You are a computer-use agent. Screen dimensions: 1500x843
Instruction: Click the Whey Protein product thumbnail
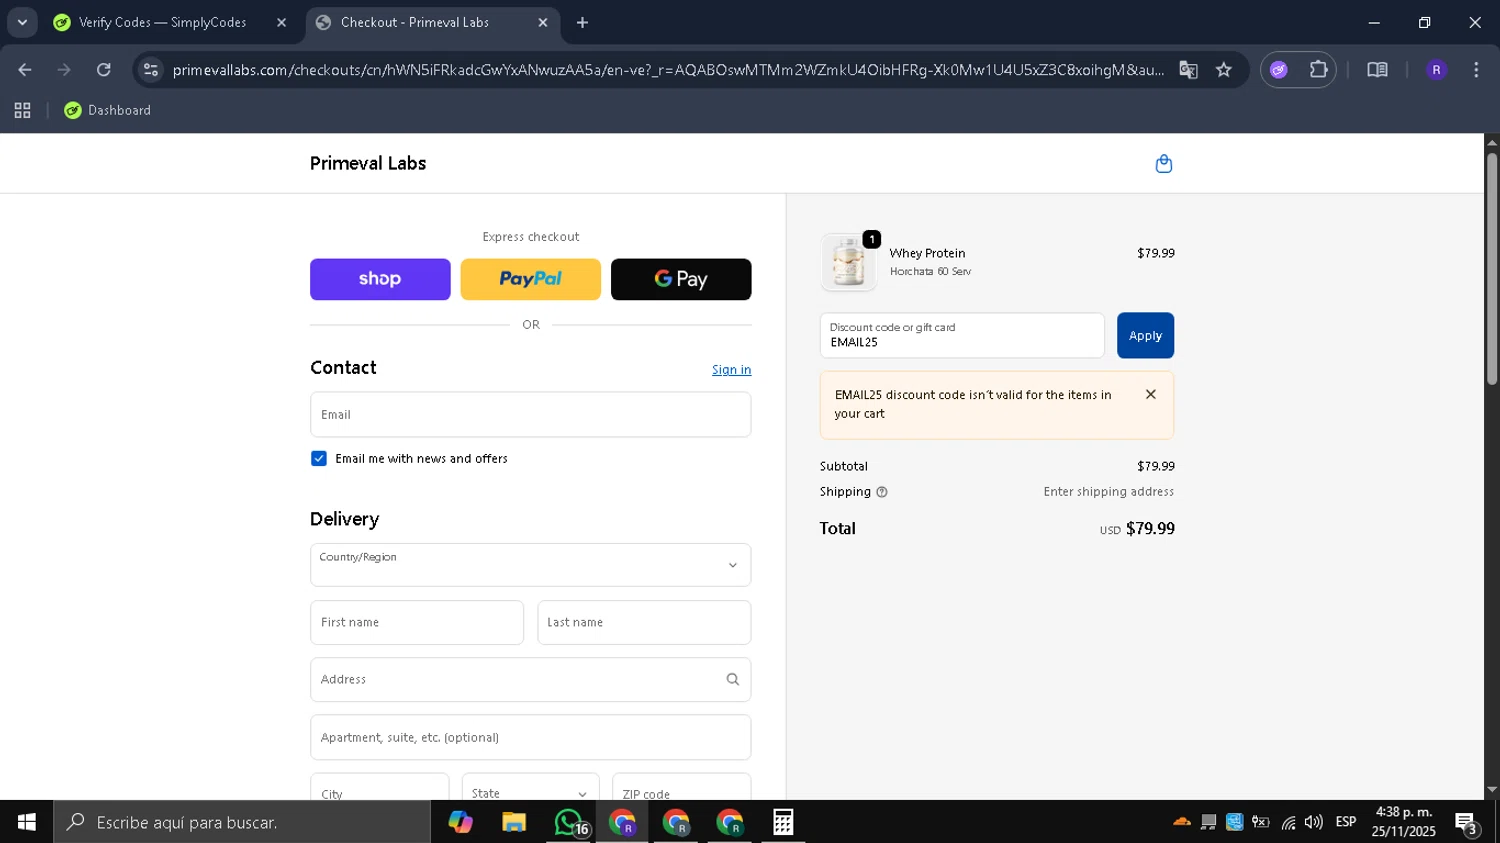(x=848, y=262)
